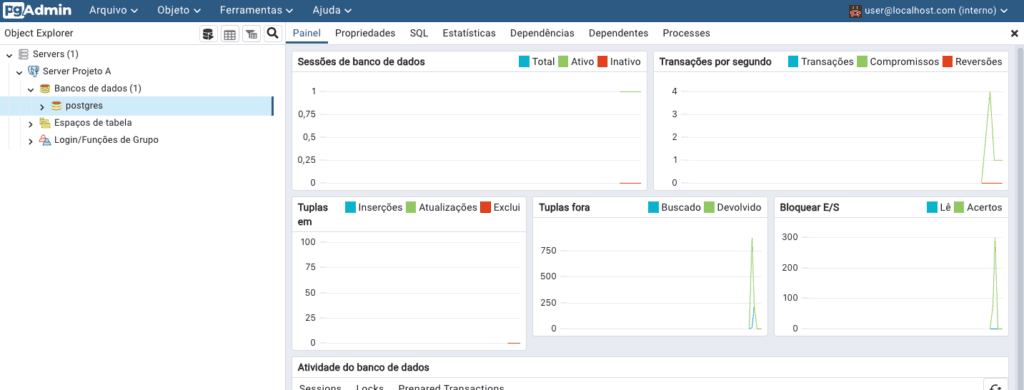Select the Bancos de dados (1) row
Viewport: 1024px width, 390px height.
(x=136, y=88)
